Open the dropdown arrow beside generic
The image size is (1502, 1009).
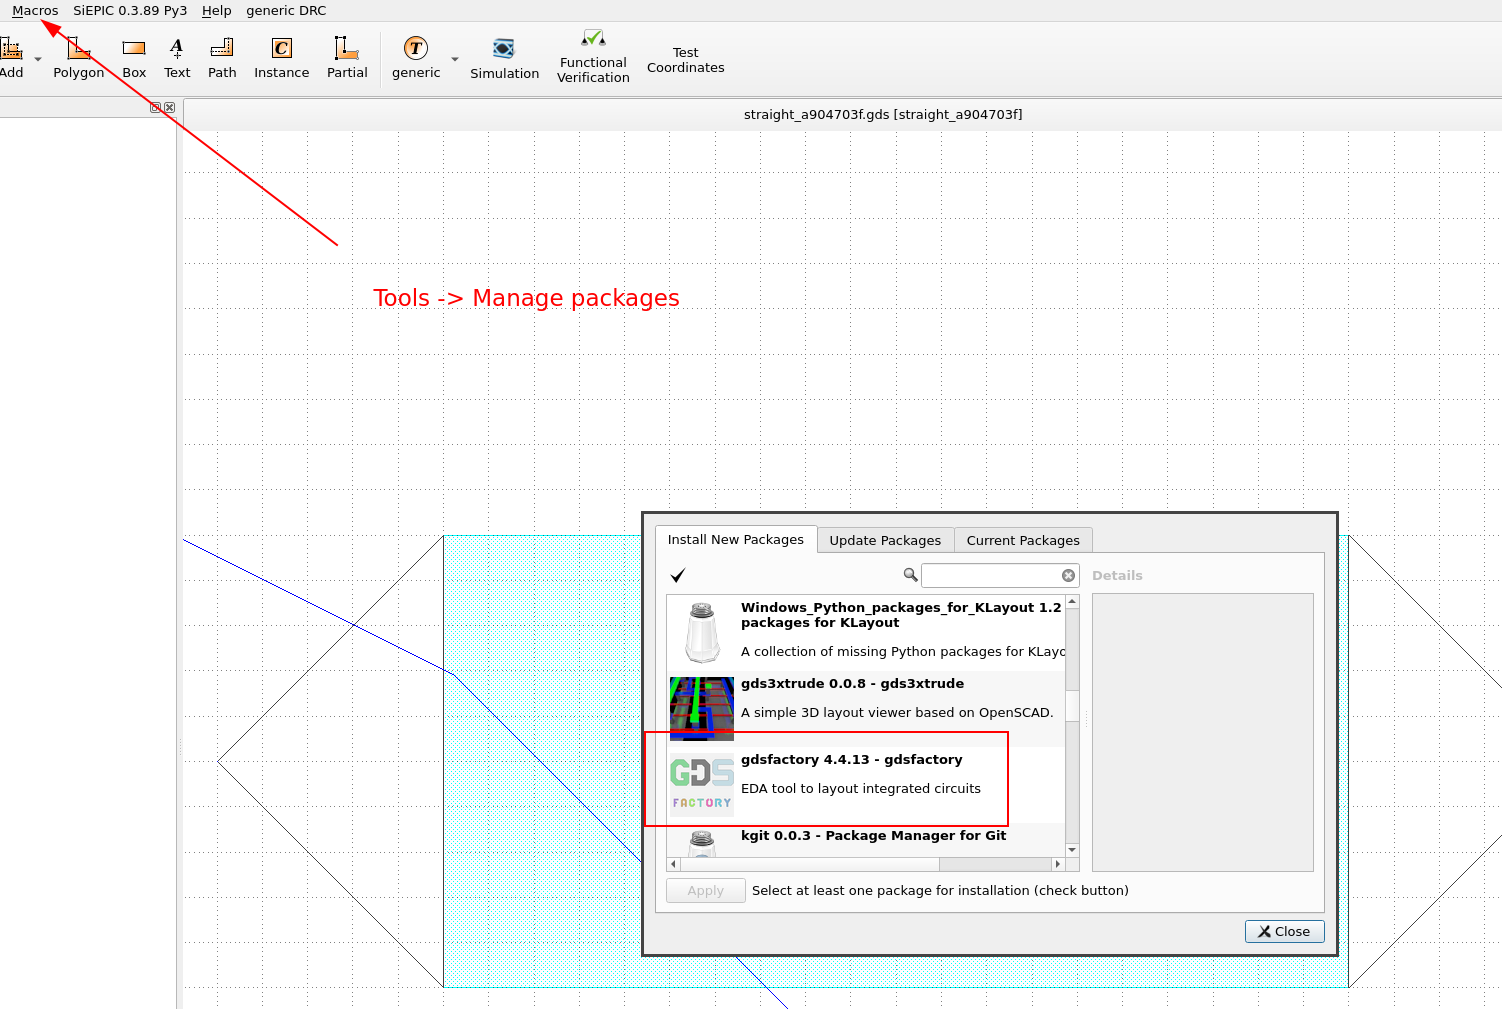click(x=454, y=58)
